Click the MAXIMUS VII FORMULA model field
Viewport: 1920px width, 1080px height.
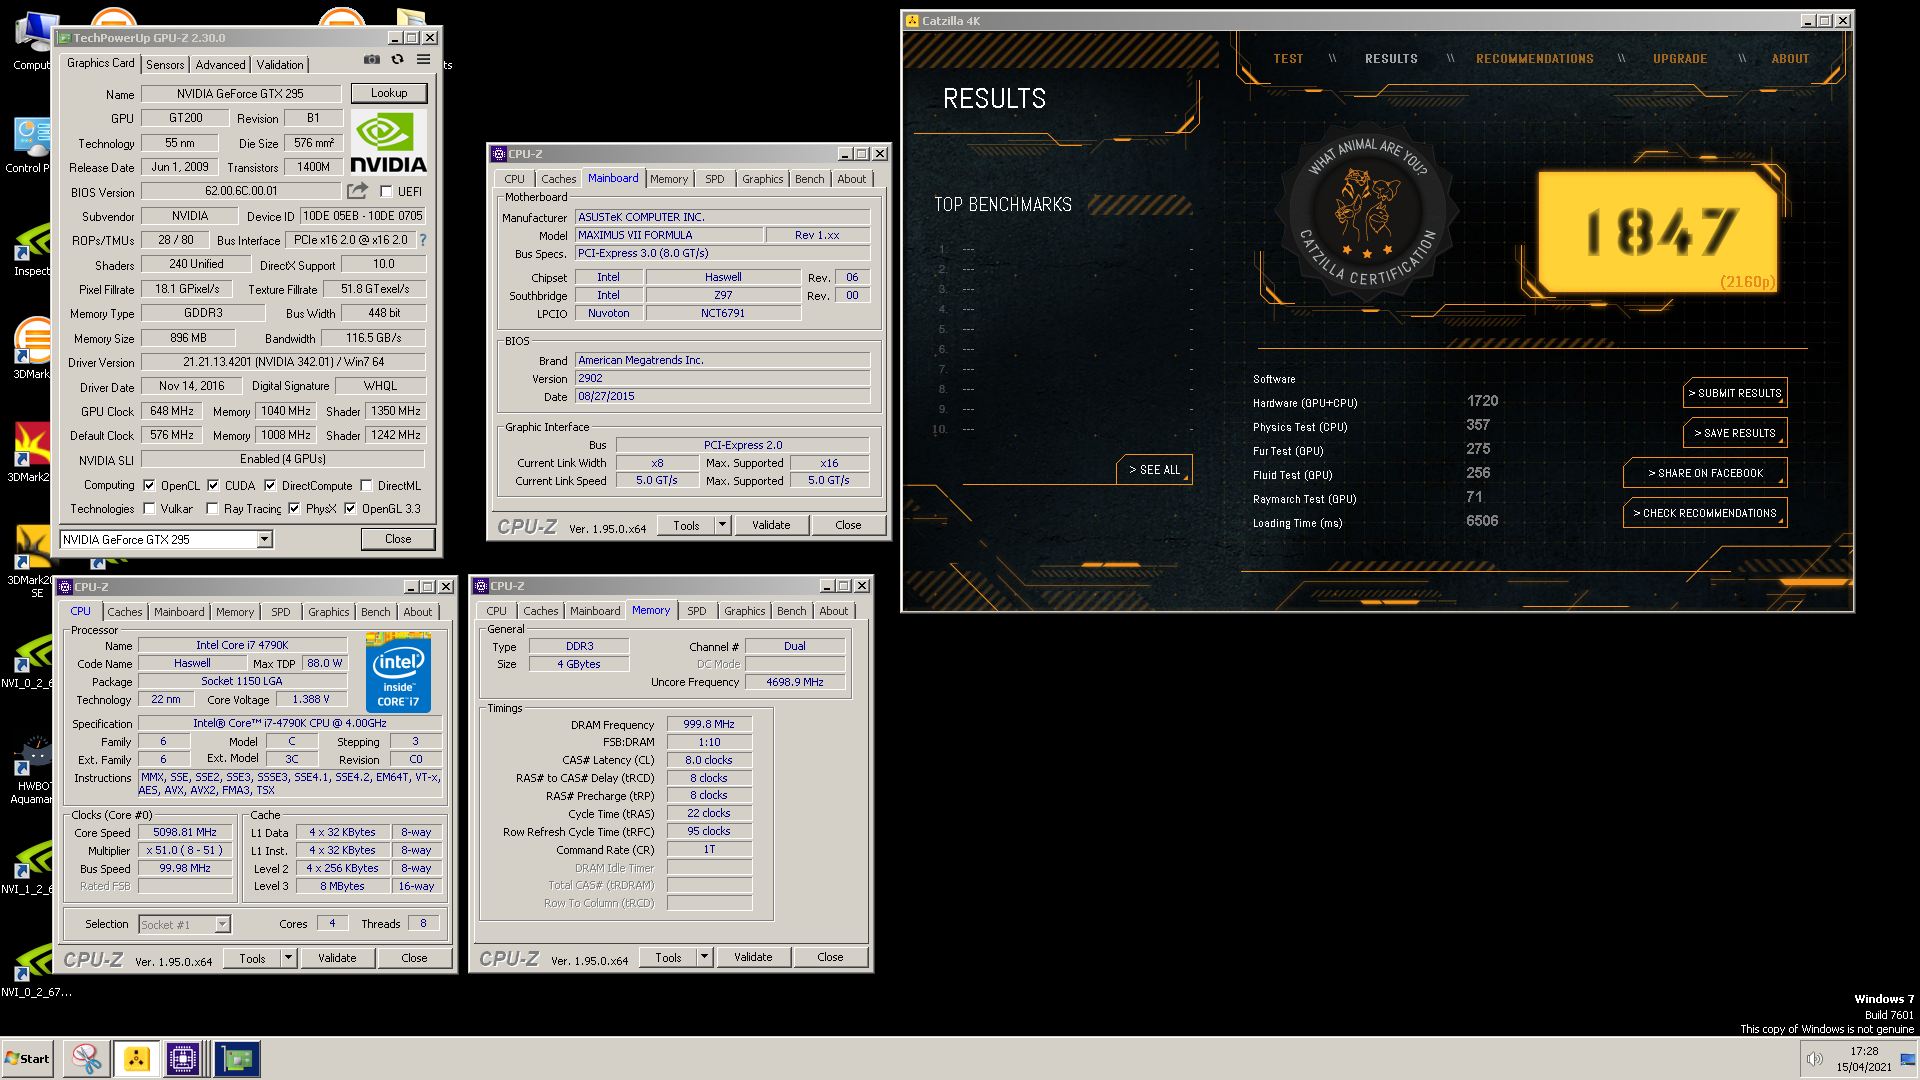click(x=667, y=236)
